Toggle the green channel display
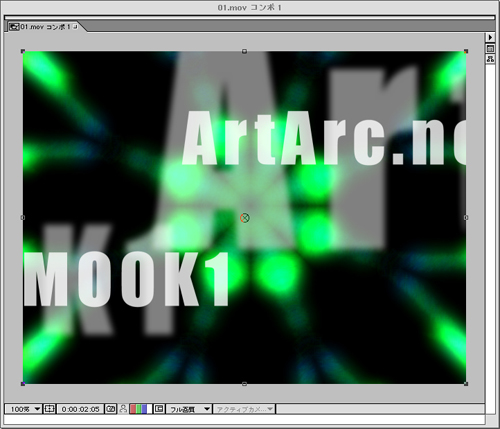 click(138, 409)
